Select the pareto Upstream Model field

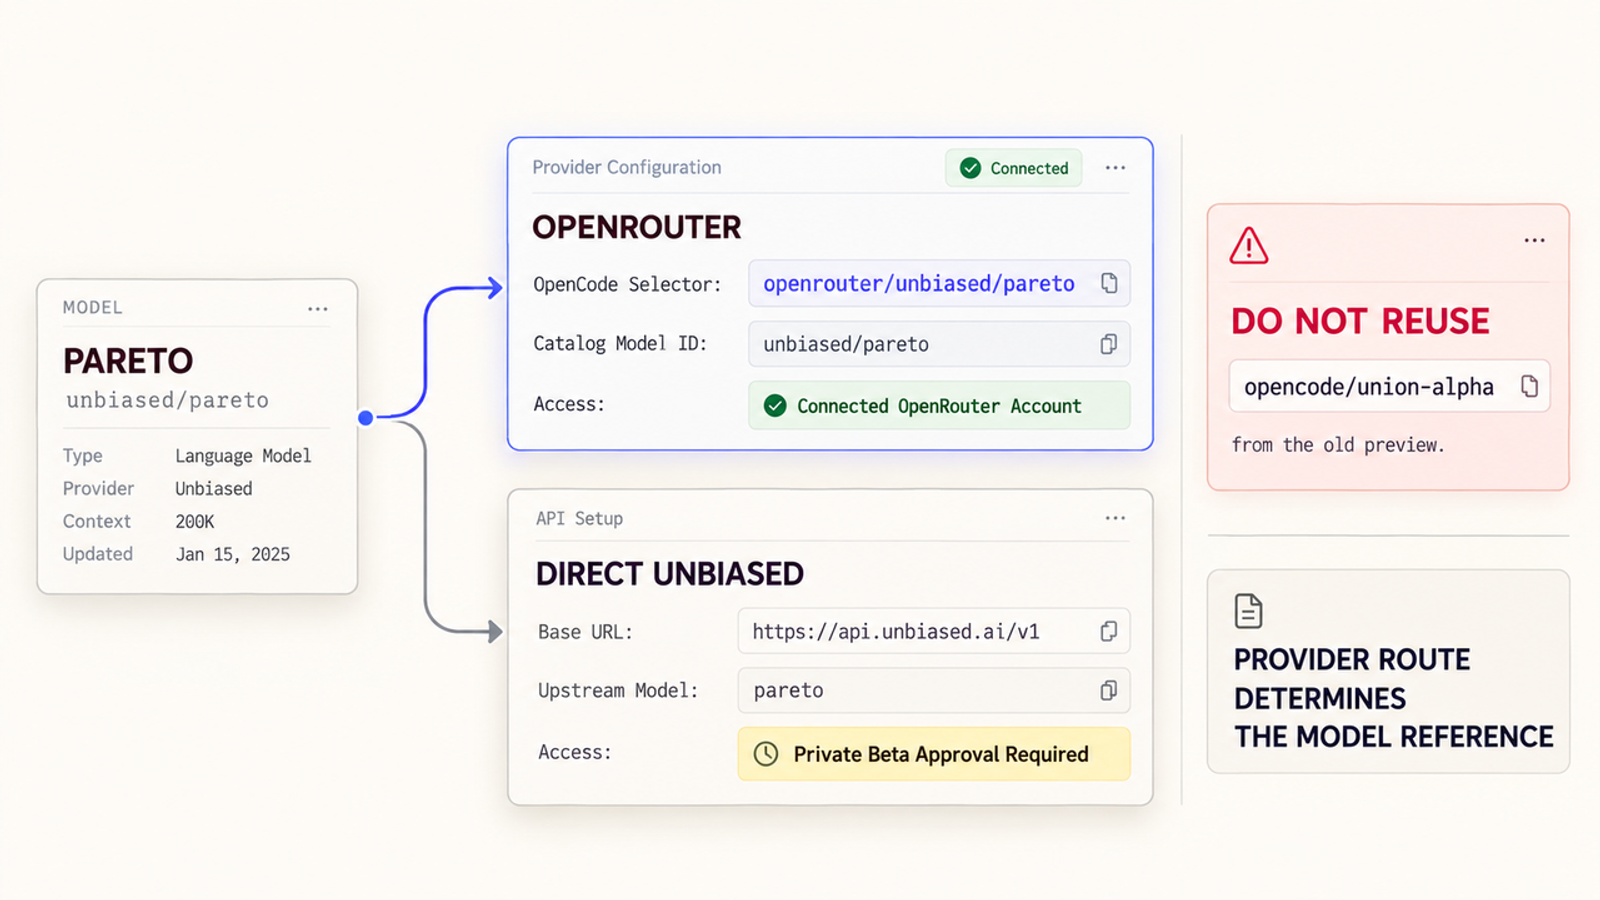(x=934, y=690)
